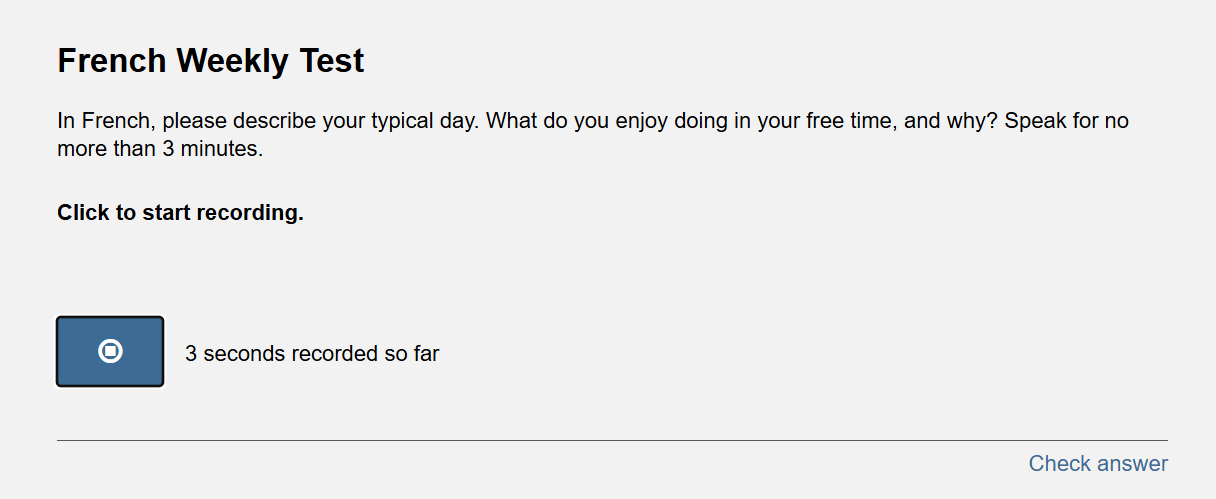Click 'more than 3 minutes.' in the instructions
This screenshot has width=1216, height=499.
tap(160, 150)
